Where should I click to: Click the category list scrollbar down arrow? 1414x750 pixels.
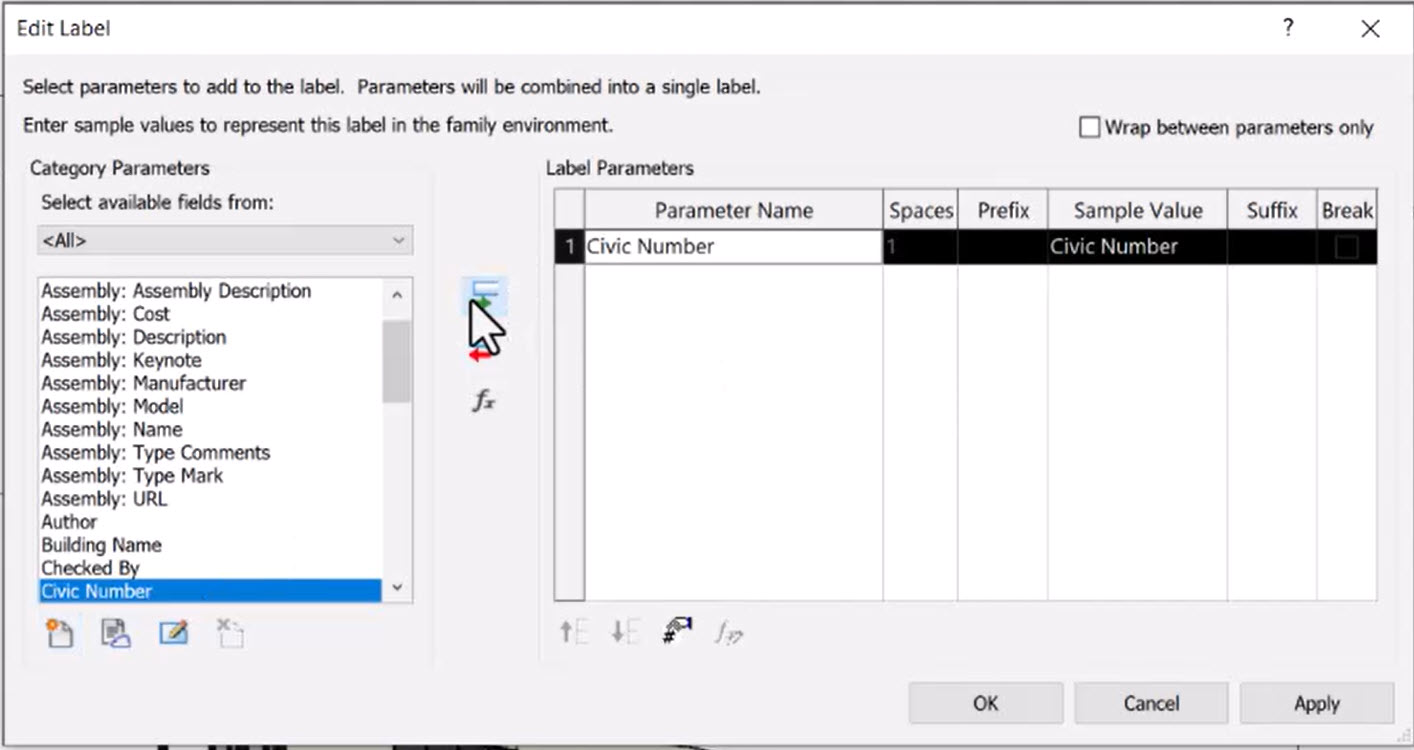click(397, 588)
